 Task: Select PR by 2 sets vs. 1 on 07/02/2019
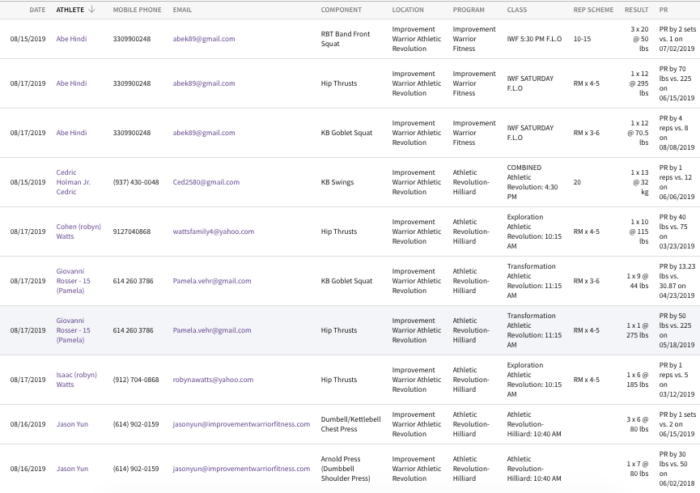click(677, 39)
